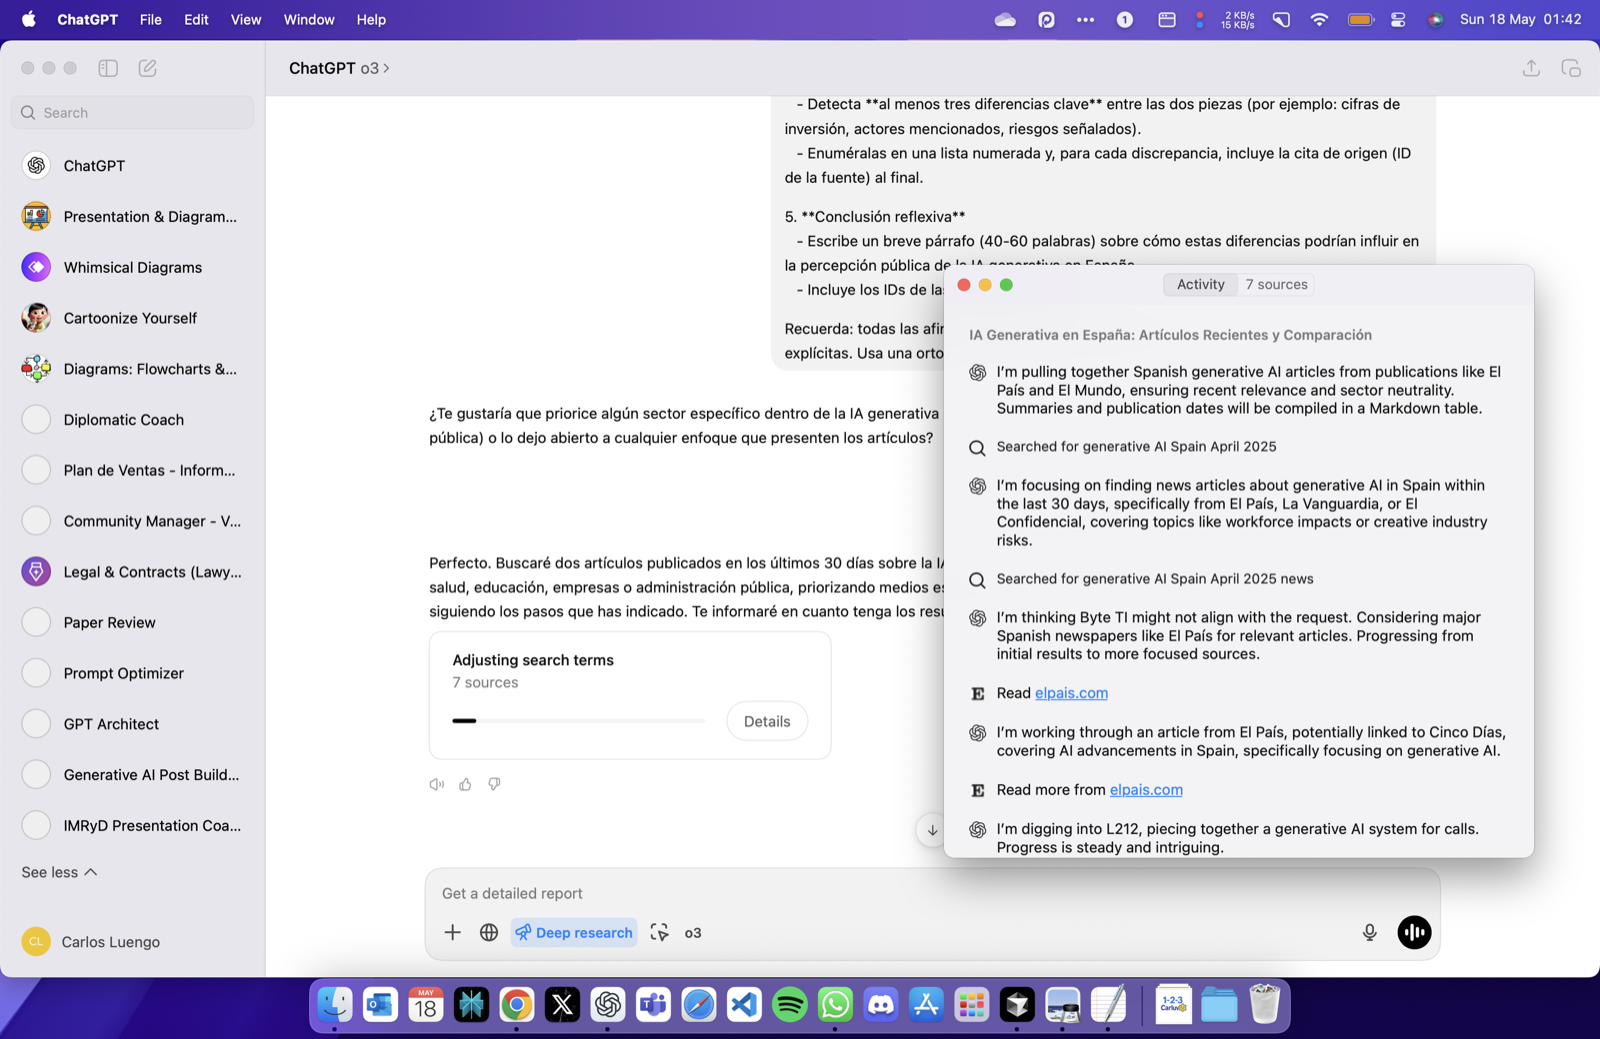Toggle read aloud on the assistant reply

pos(436,784)
